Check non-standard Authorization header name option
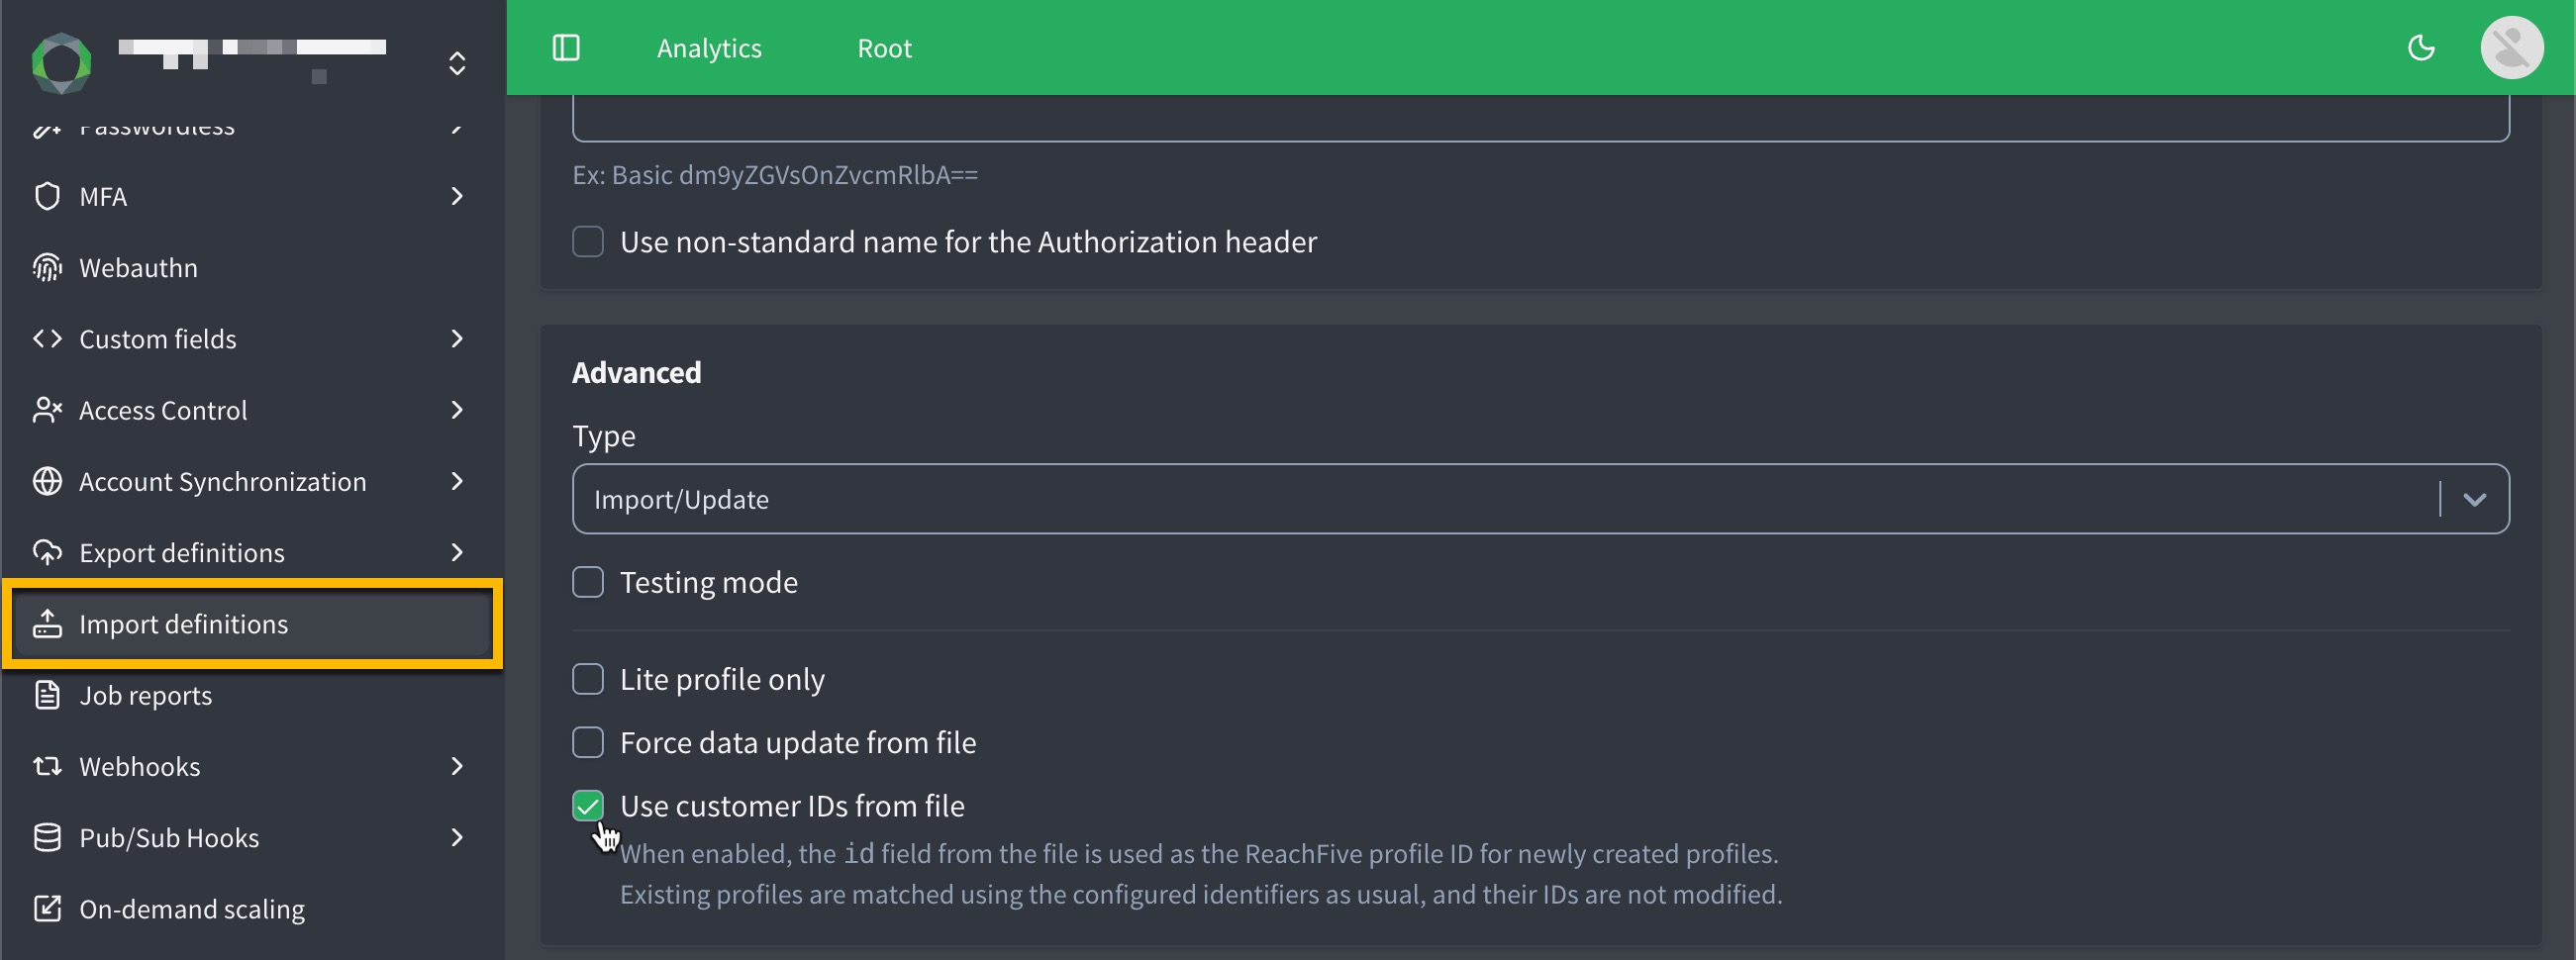The height and width of the screenshot is (960, 2576). point(588,242)
